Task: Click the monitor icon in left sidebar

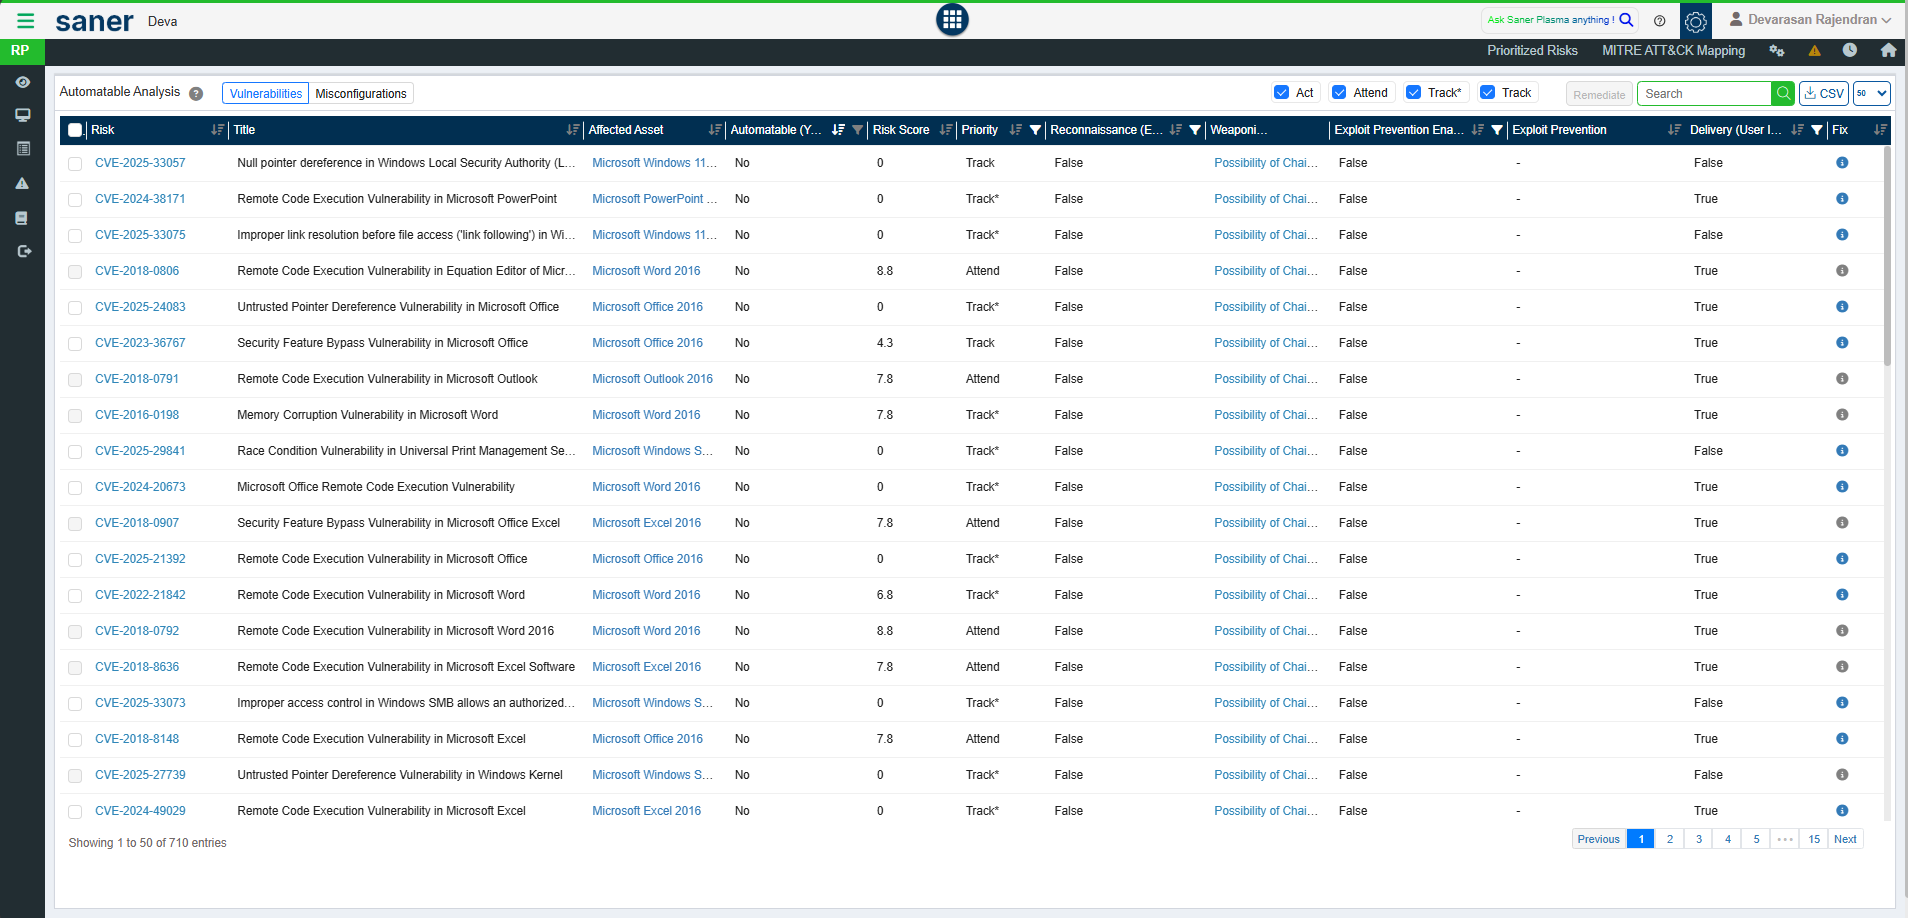Action: [x=22, y=115]
